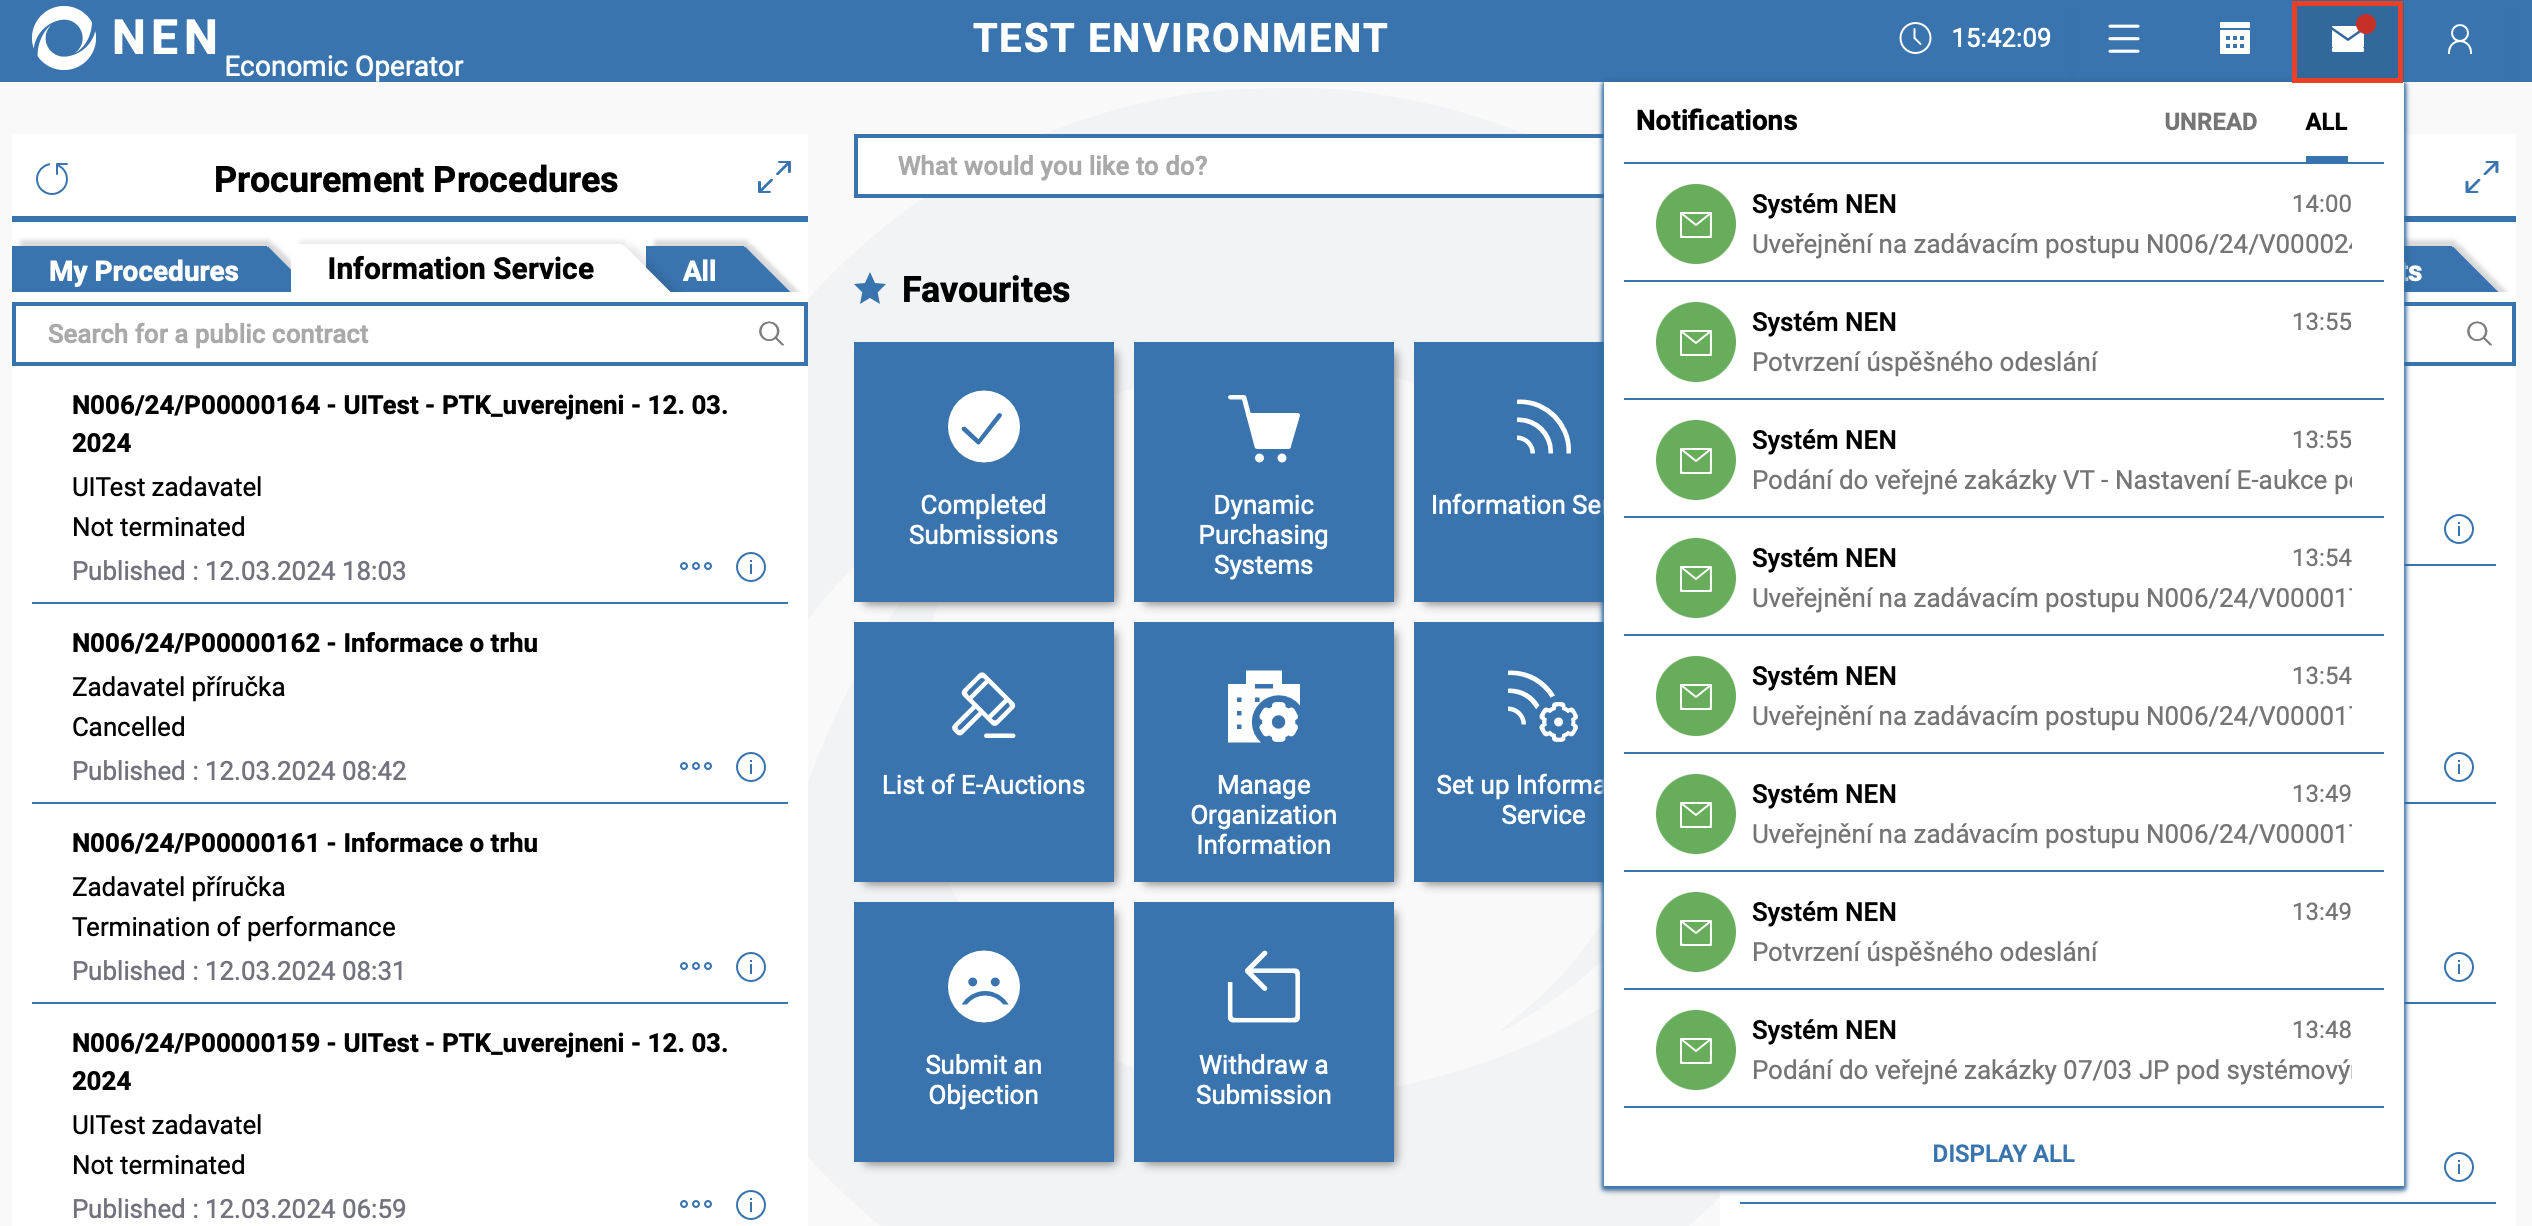Show only UNREAD notifications
This screenshot has height=1226, width=2532.
tap(2210, 122)
